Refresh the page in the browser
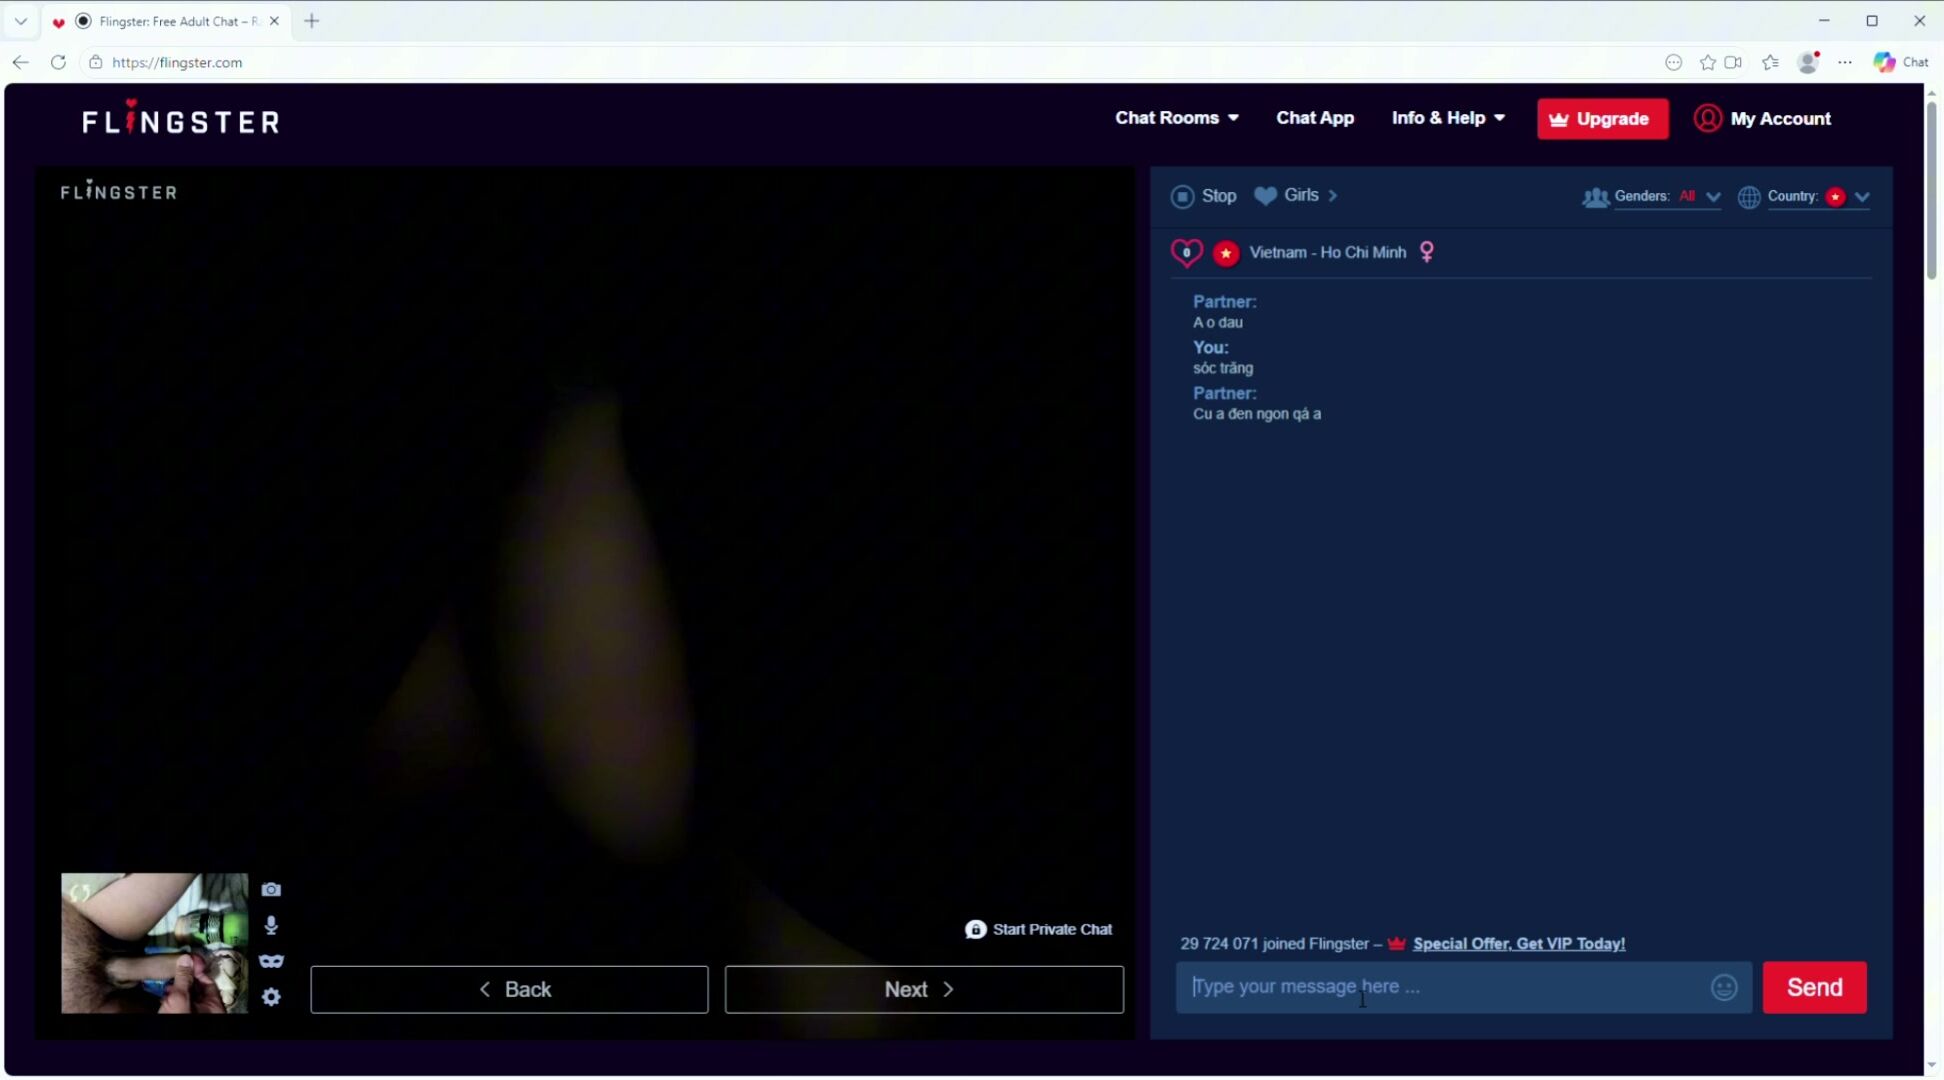 [x=58, y=62]
